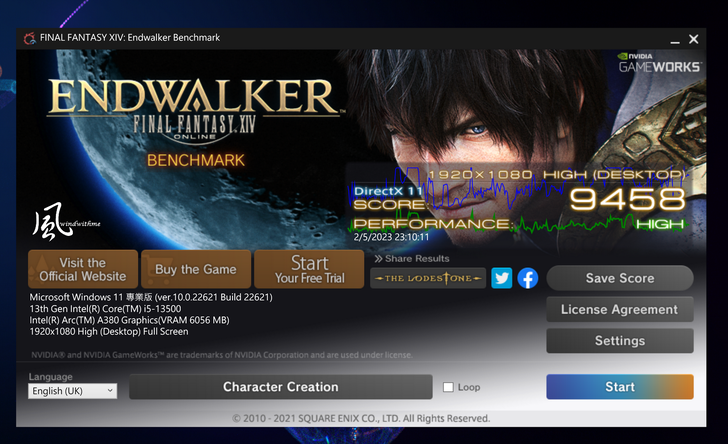Click the Buy the Game button

(195, 269)
